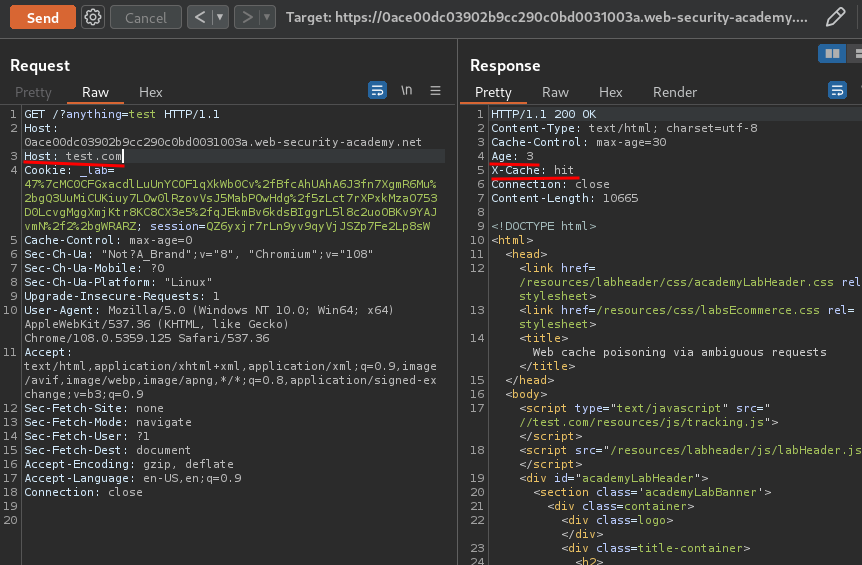The width and height of the screenshot is (862, 565).
Task: Click the Target URL text
Action: click(546, 18)
